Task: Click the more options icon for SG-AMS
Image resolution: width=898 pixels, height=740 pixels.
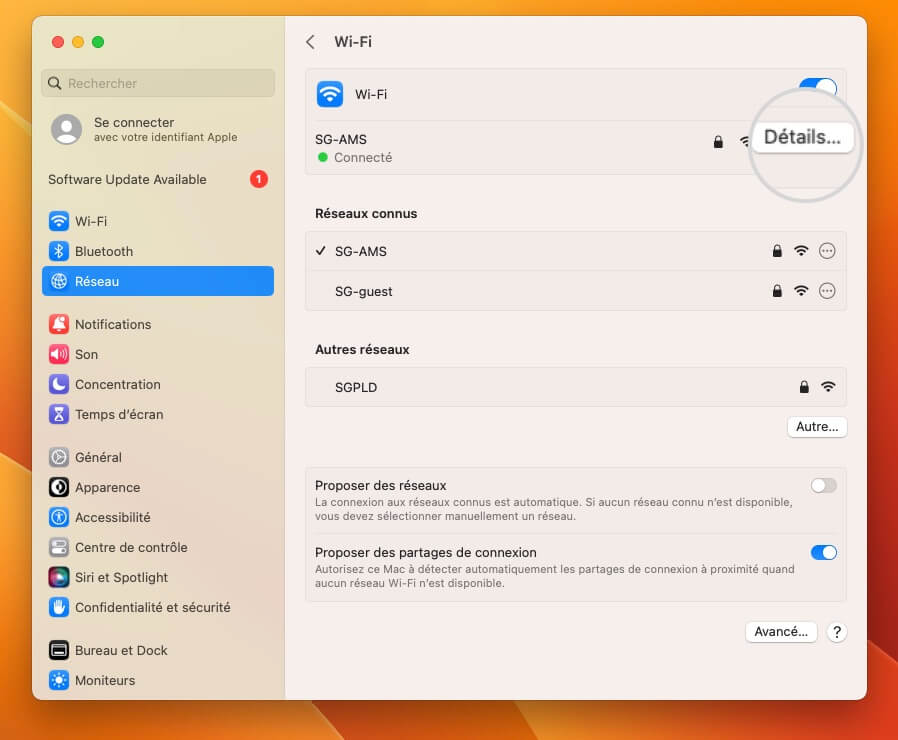Action: (x=826, y=251)
